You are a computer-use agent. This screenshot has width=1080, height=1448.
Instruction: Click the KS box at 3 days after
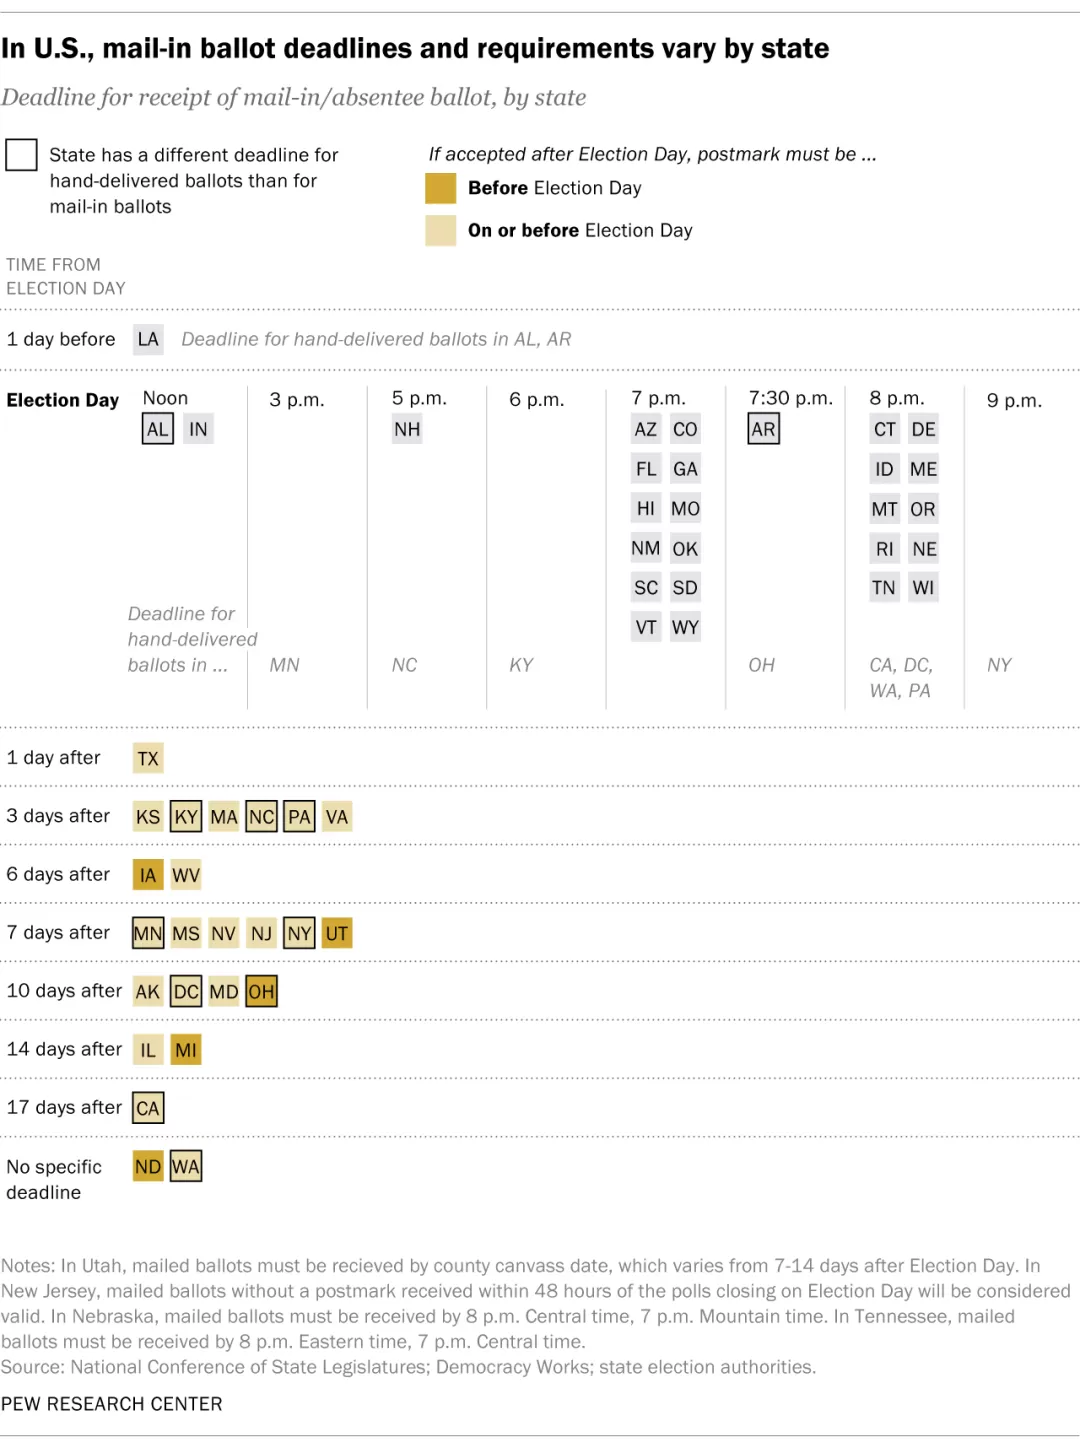(x=148, y=817)
